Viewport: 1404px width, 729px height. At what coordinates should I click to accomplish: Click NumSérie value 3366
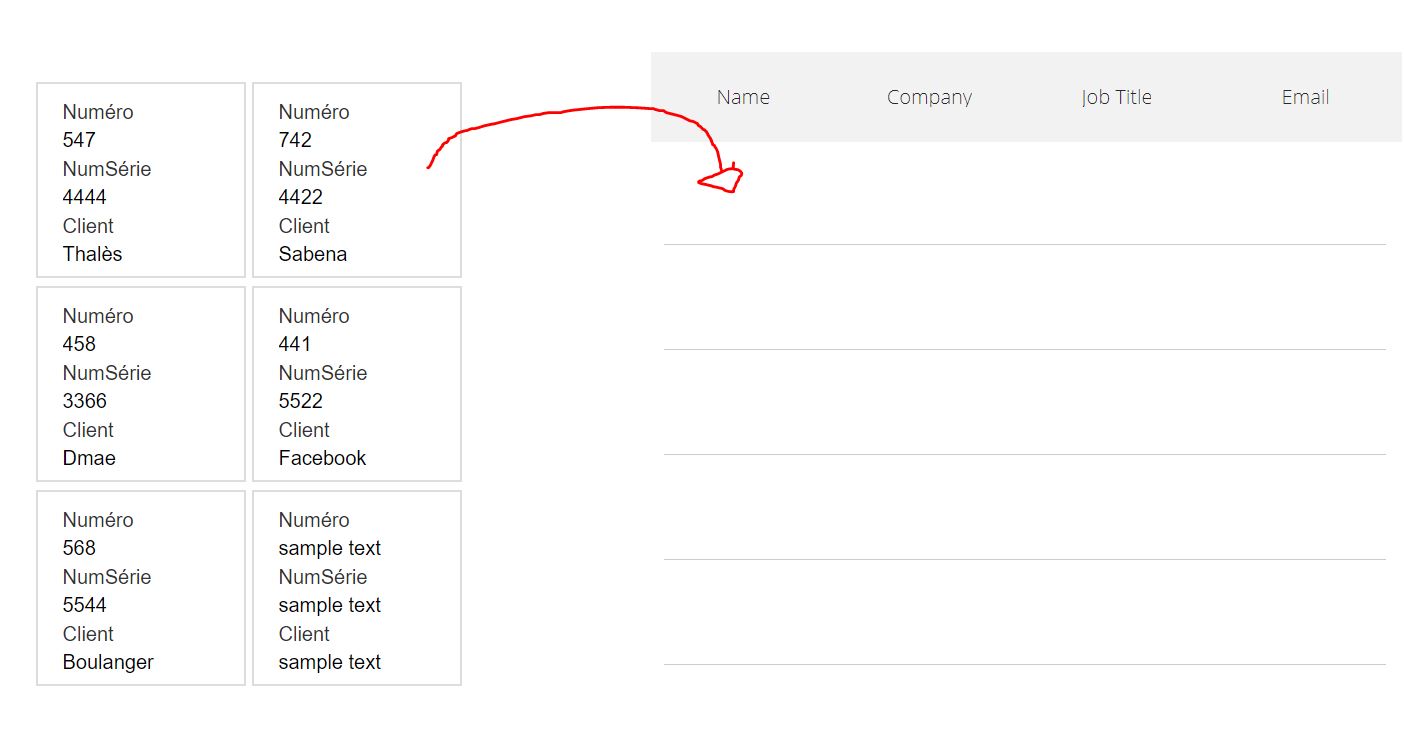tap(84, 401)
